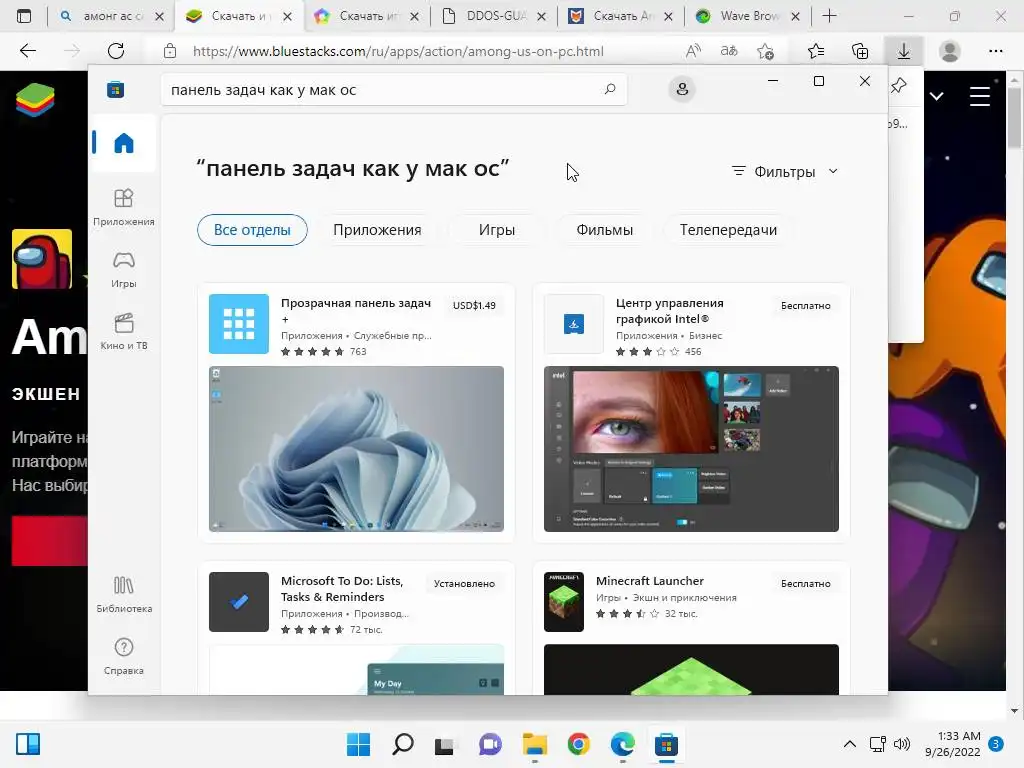
Task: Click Among Us icon on BlueStacks page
Action: coord(42,259)
